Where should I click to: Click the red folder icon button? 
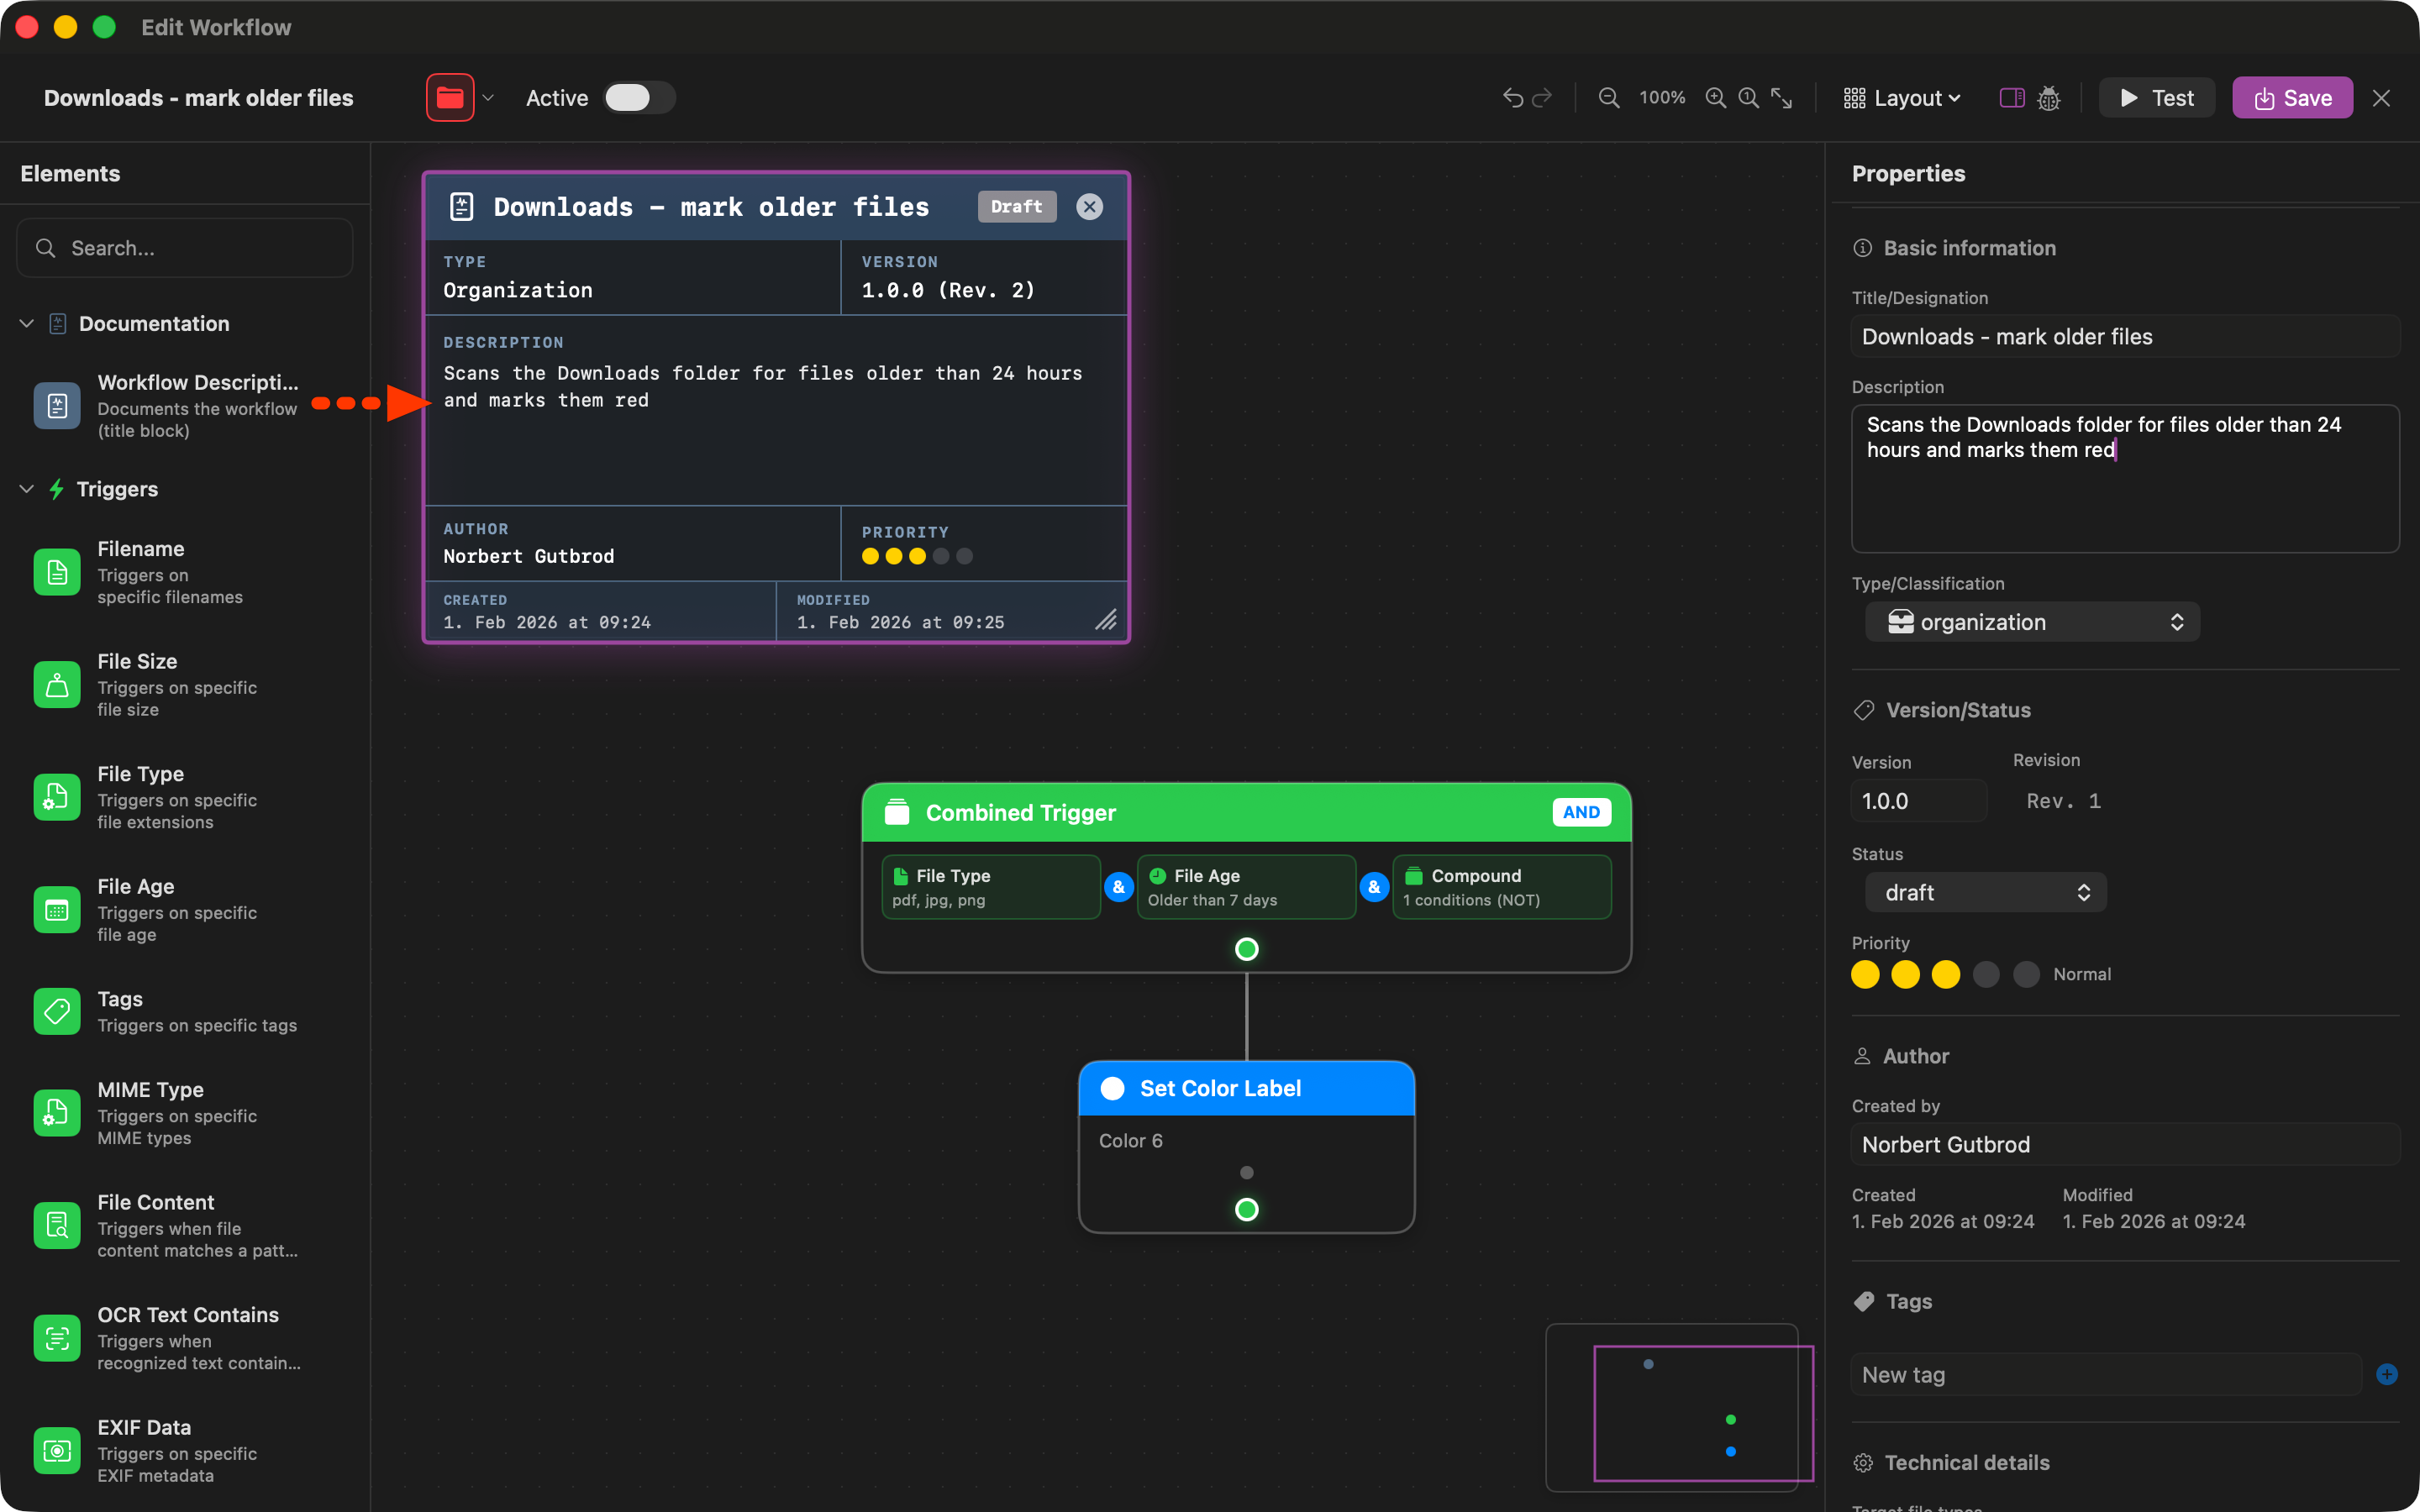(x=450, y=98)
